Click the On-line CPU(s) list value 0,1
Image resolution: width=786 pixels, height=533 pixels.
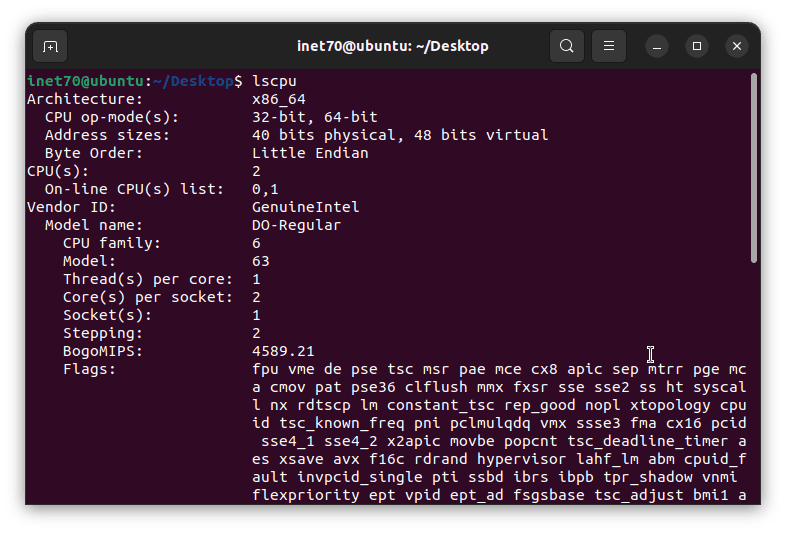(265, 190)
